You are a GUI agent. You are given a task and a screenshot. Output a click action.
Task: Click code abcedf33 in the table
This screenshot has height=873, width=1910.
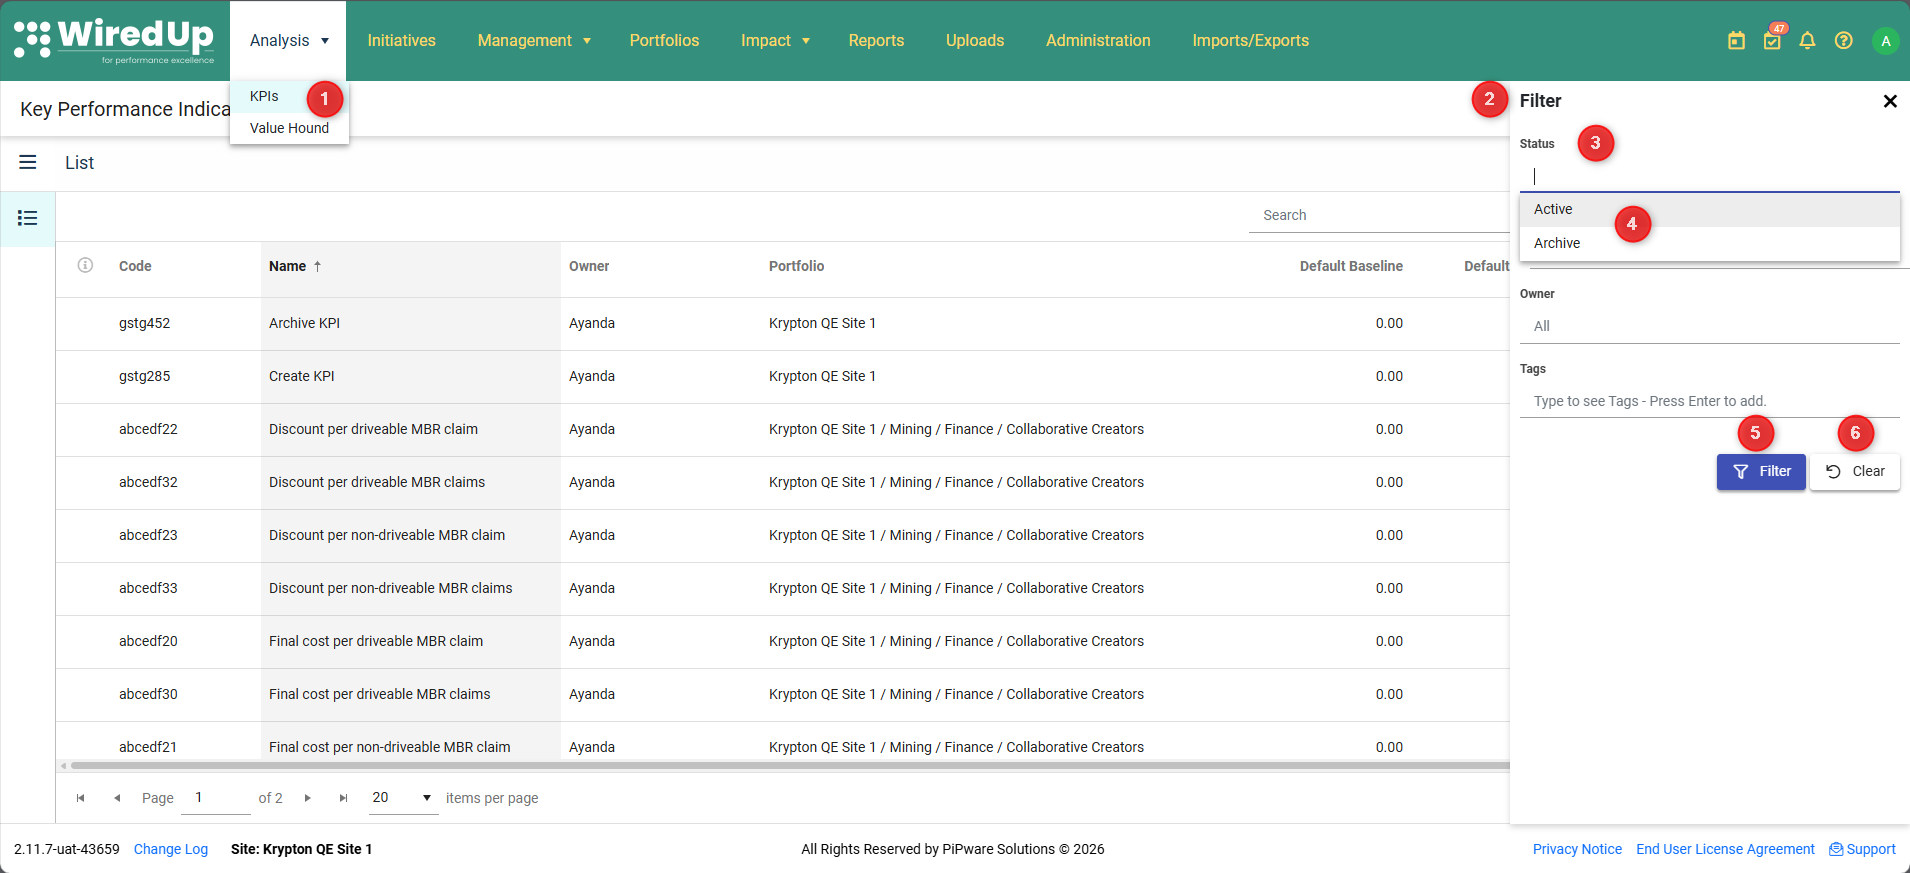[148, 588]
